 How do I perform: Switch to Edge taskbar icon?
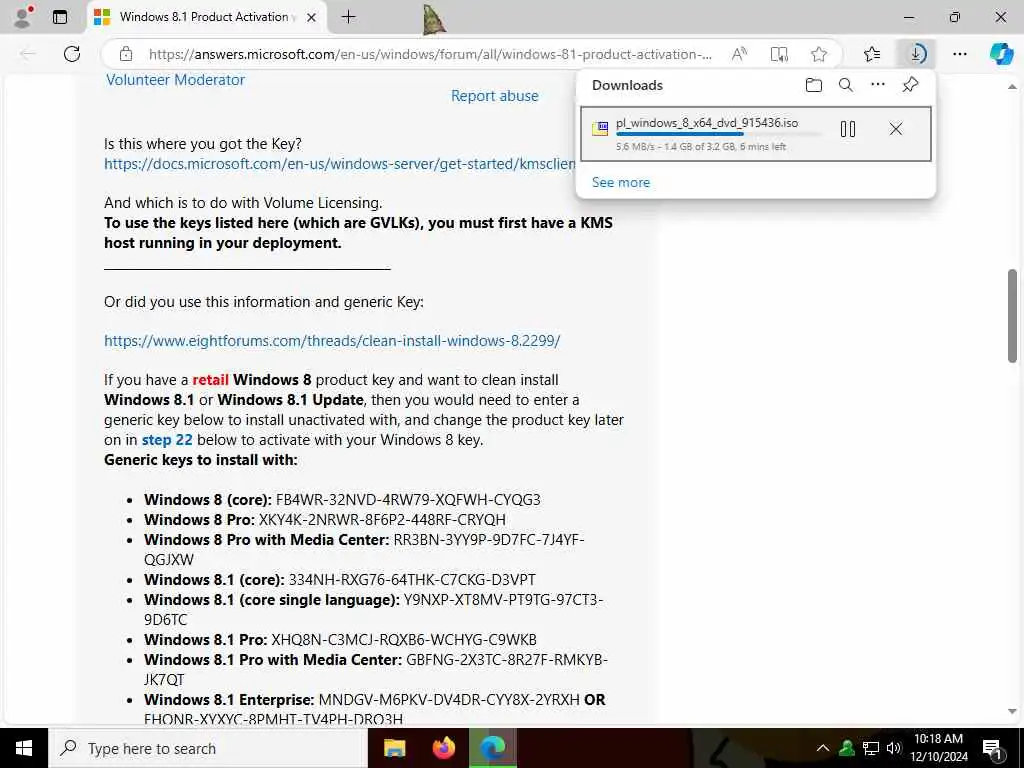[493, 748]
